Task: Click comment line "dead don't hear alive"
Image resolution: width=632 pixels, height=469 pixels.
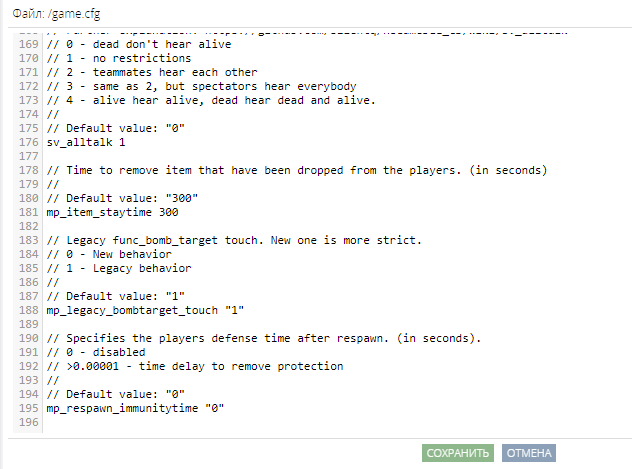Action: point(139,44)
